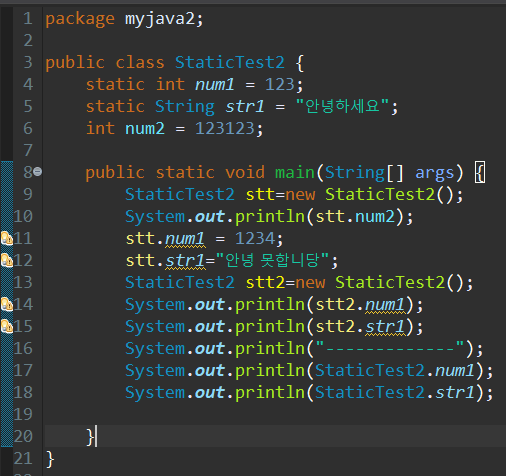Collapse the main method fold toggle
The width and height of the screenshot is (506, 476).
(x=38, y=172)
